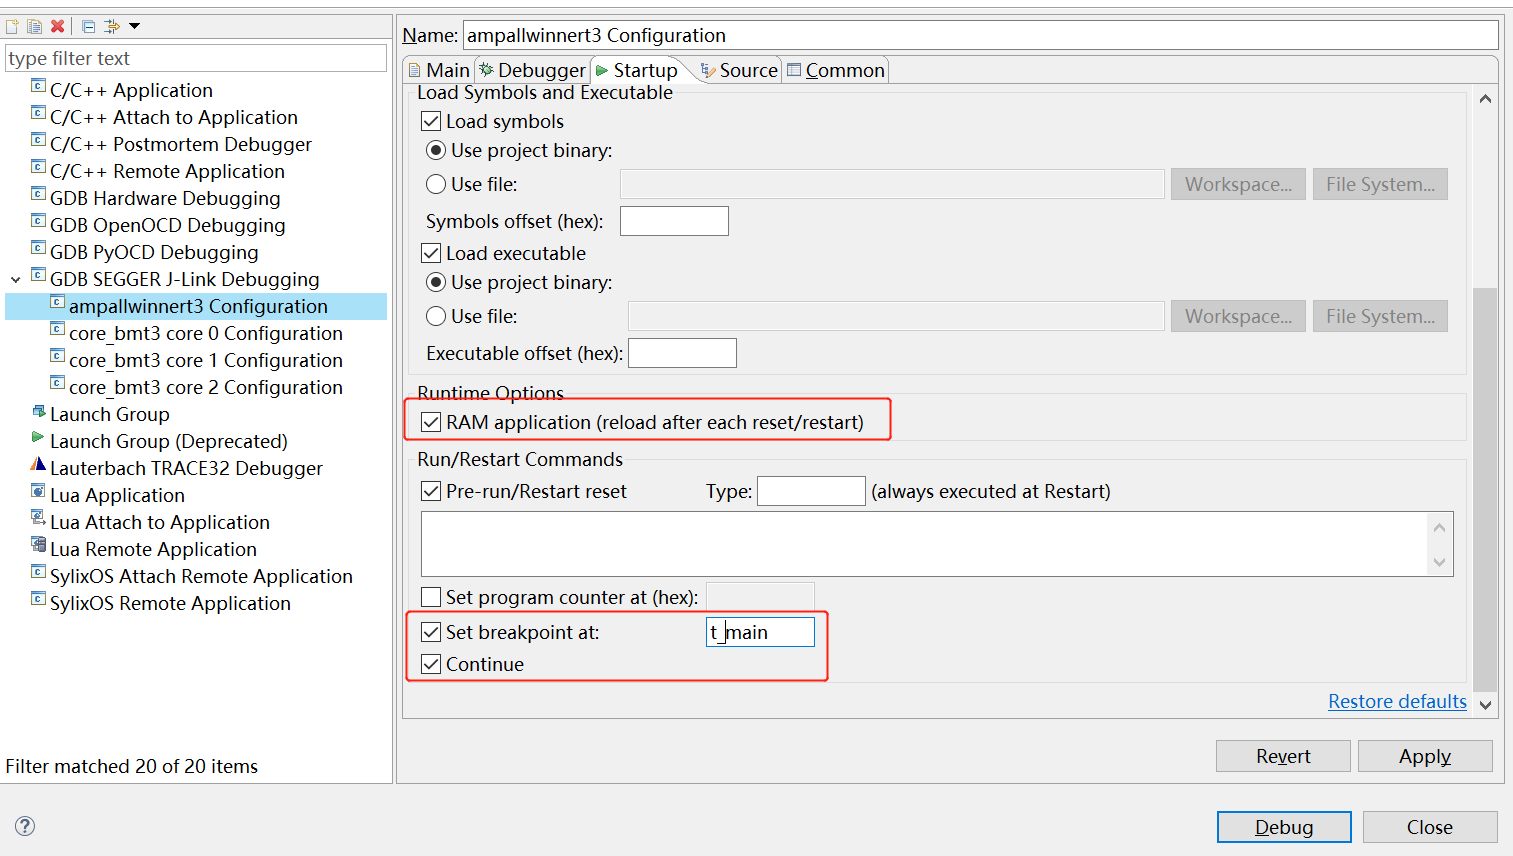Click the SylixOS Remote Application icon

(x=38, y=598)
